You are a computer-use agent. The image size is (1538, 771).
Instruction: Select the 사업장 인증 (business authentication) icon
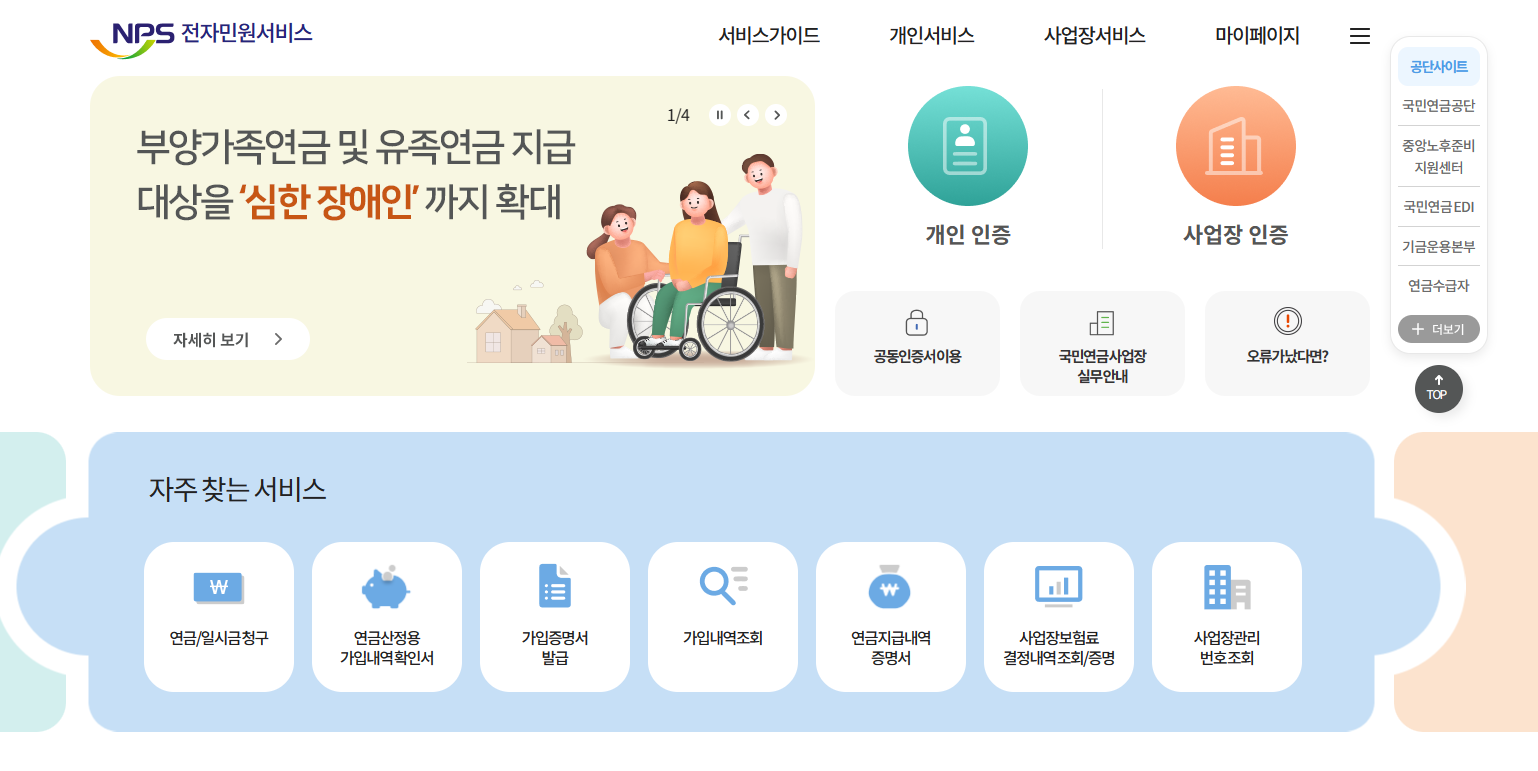click(1235, 145)
